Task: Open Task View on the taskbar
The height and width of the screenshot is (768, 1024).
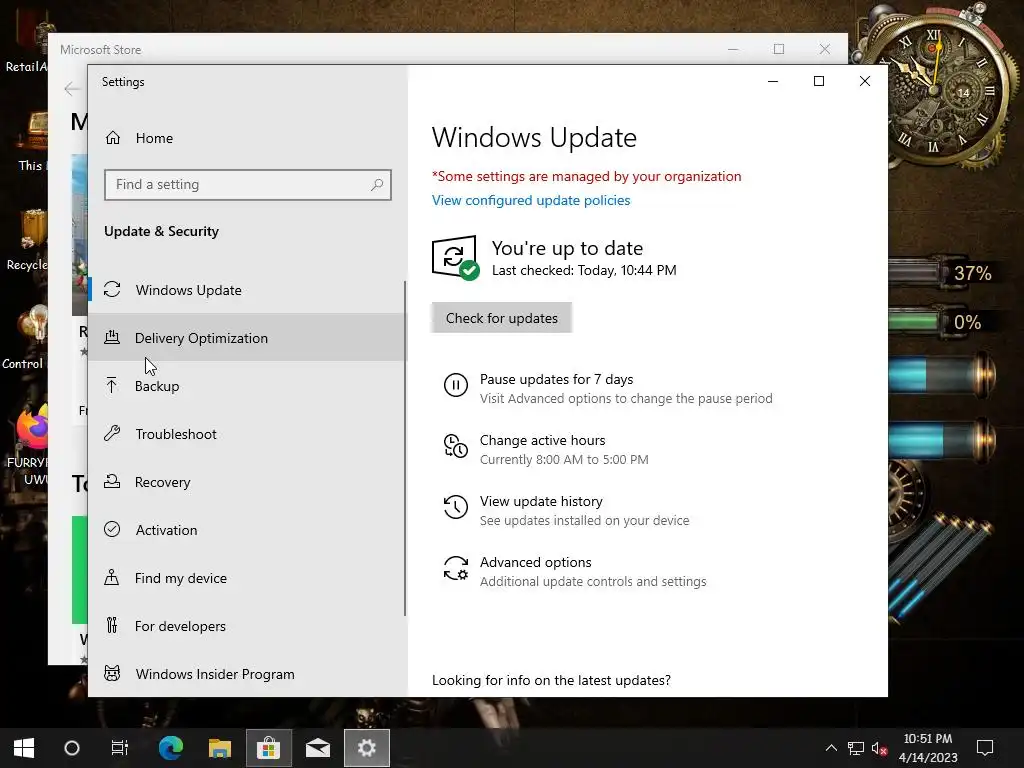Action: click(x=120, y=748)
